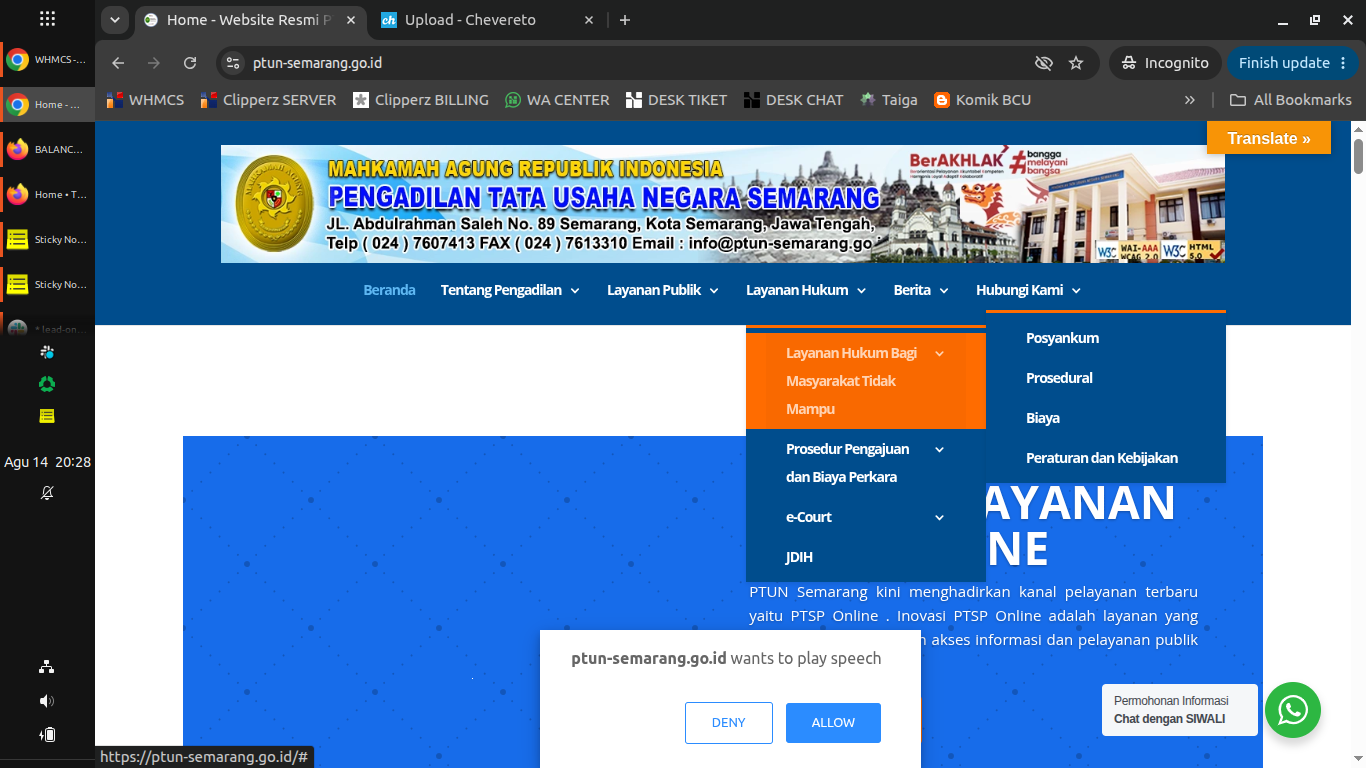Open the first Sticky Notes window in dock

coord(47,240)
